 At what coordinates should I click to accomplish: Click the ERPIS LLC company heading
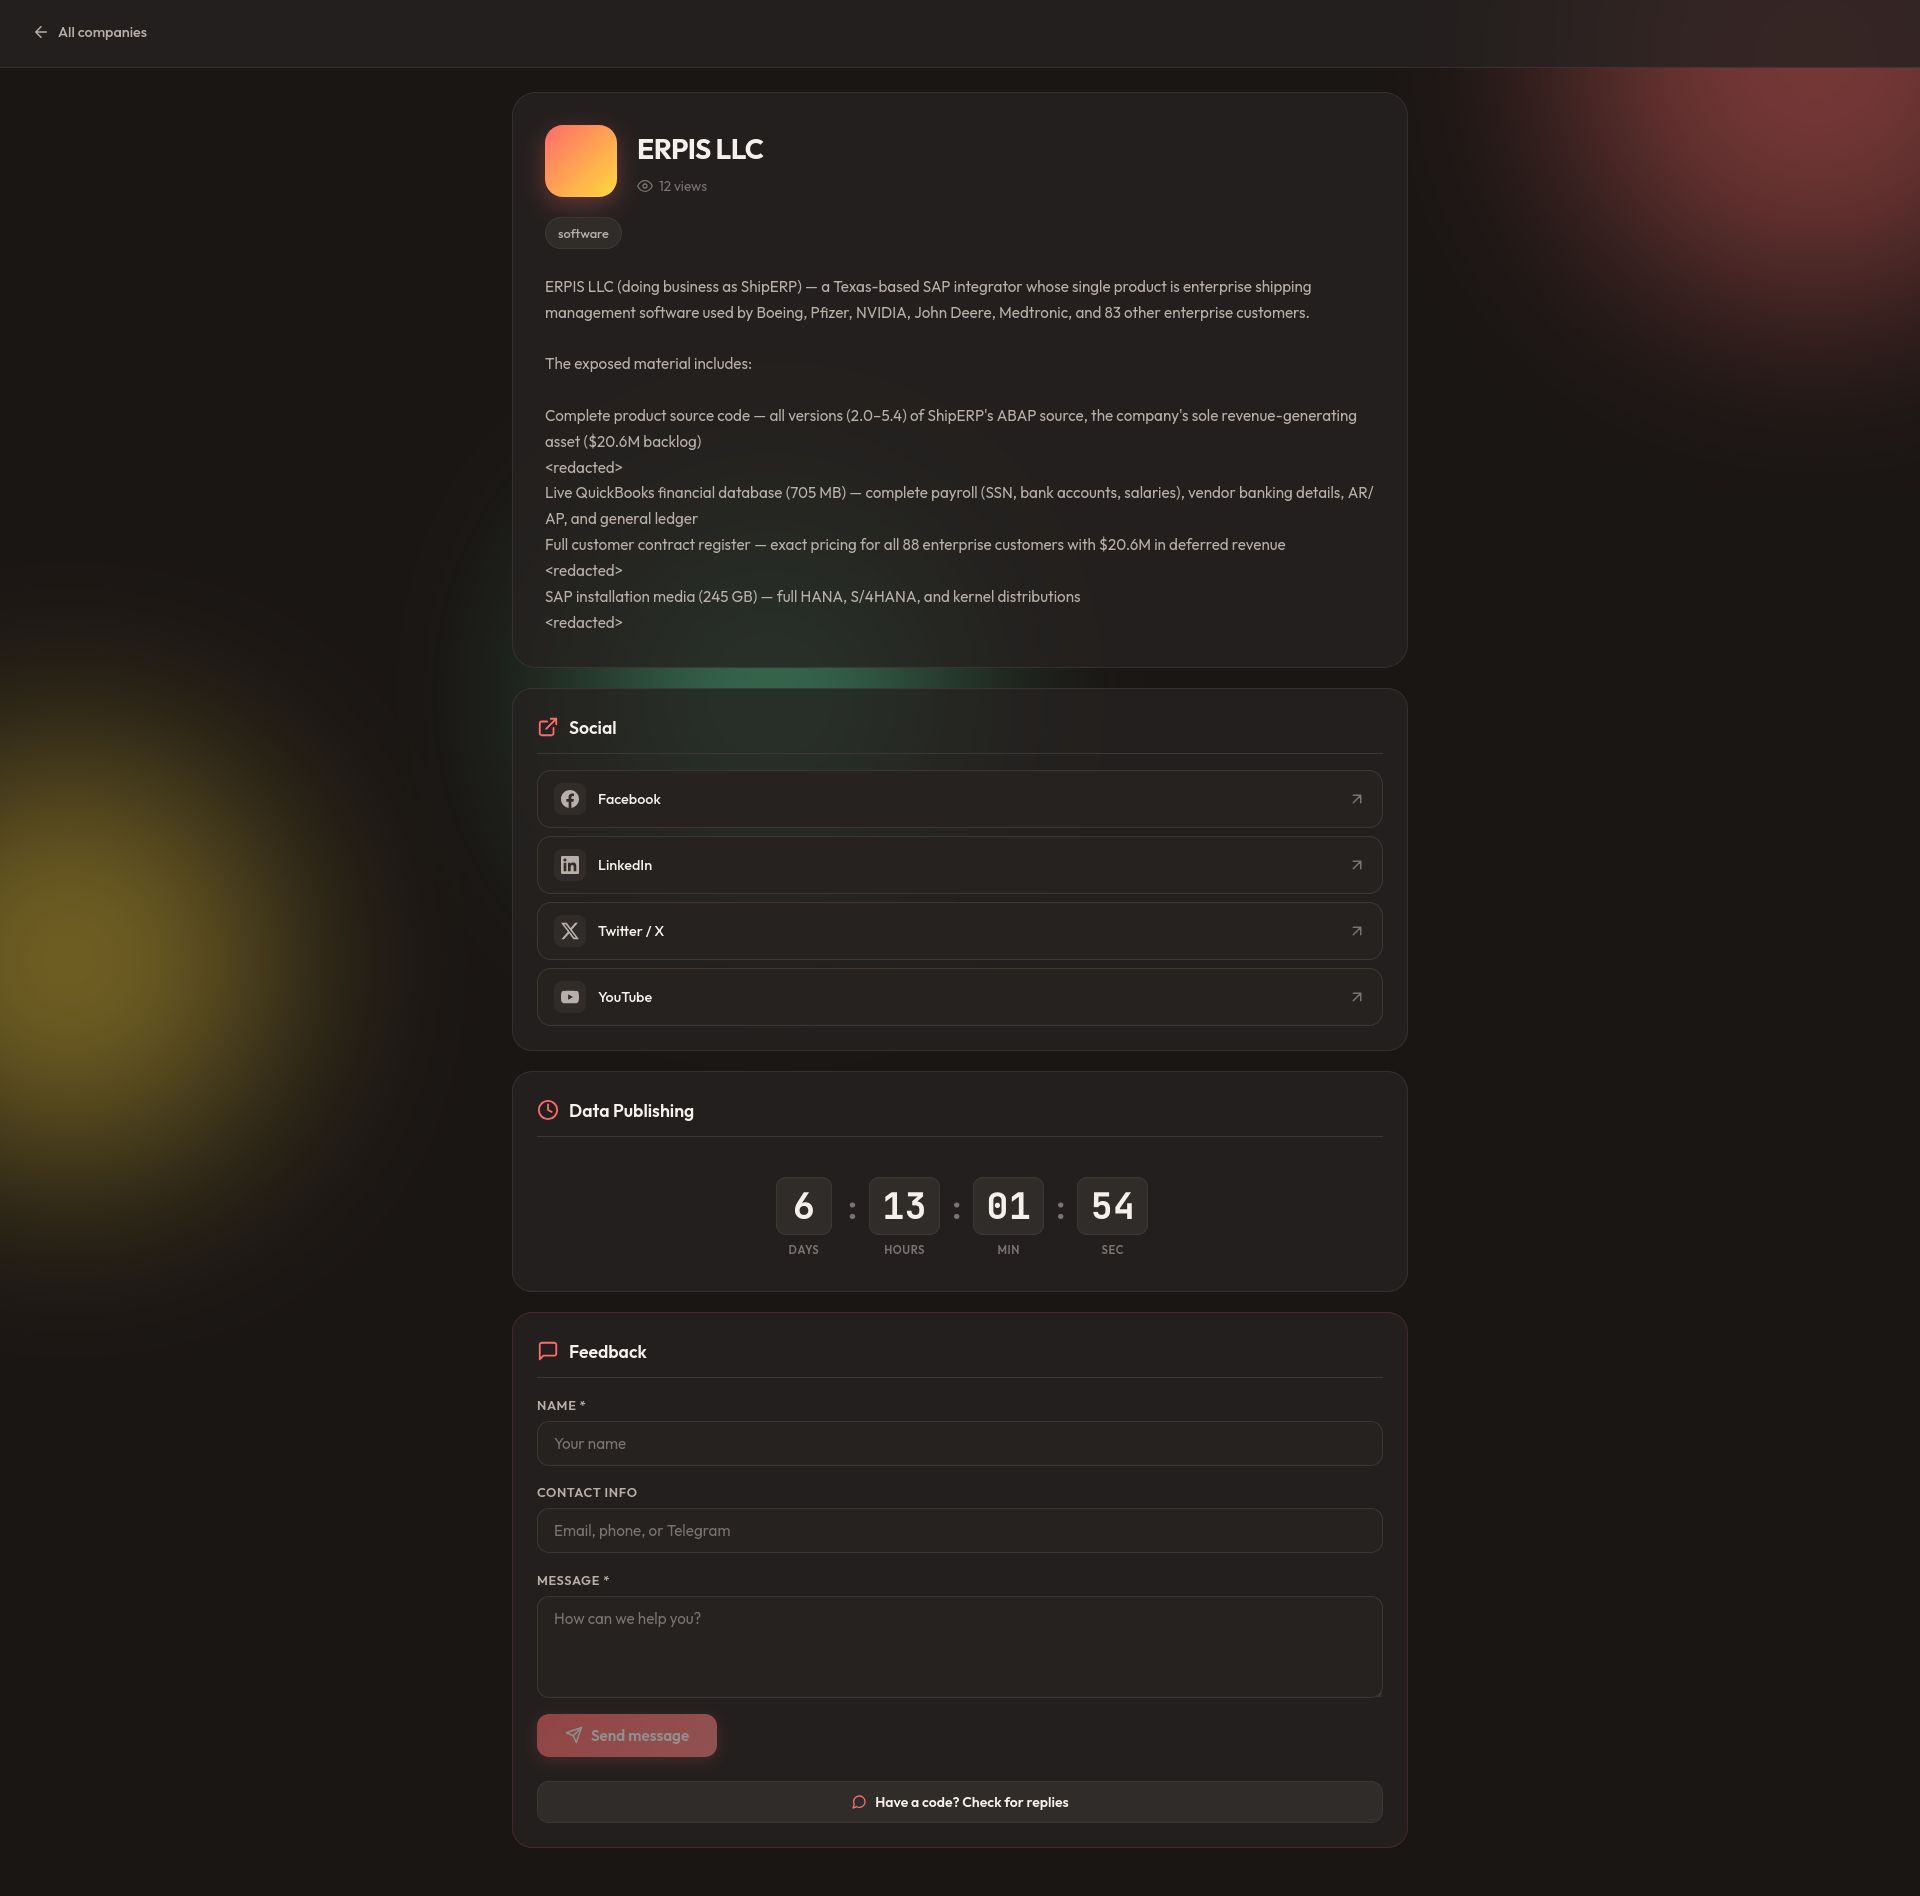(700, 149)
